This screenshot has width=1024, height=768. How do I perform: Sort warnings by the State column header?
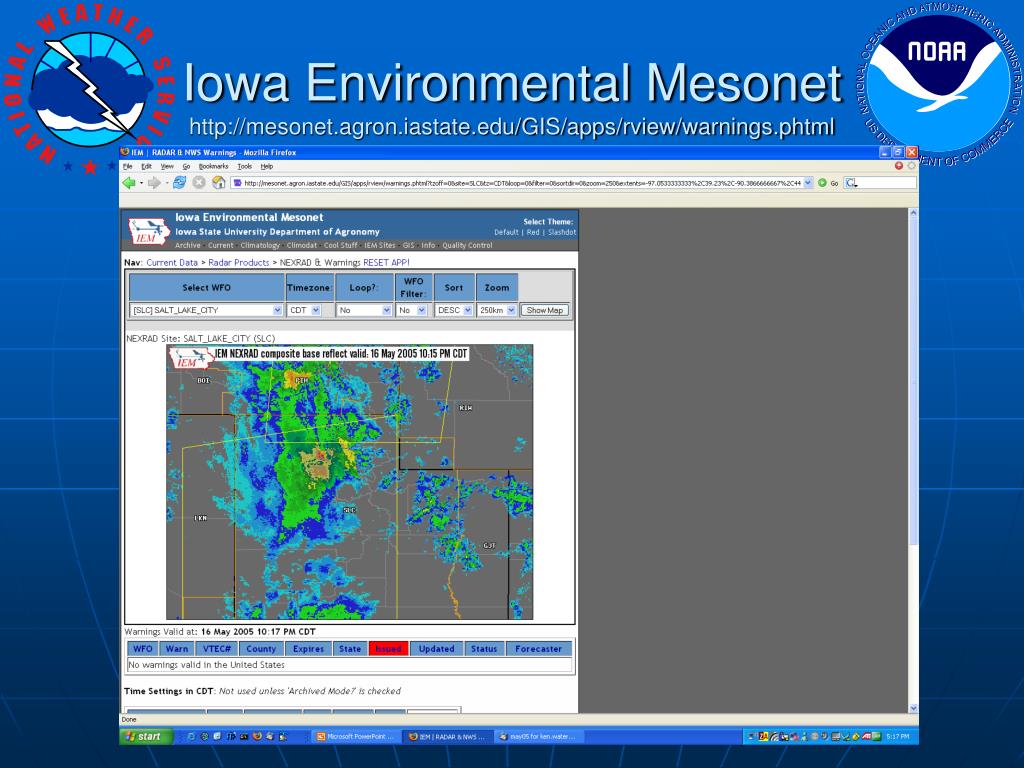(350, 648)
